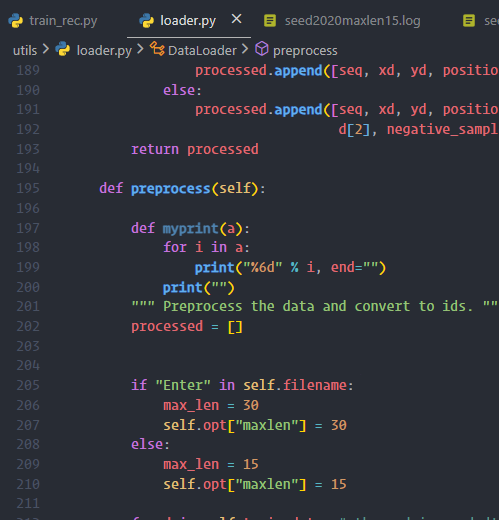
Task: Click the Python icon on train_rec.py tab
Action: pyautogui.click(x=15, y=21)
